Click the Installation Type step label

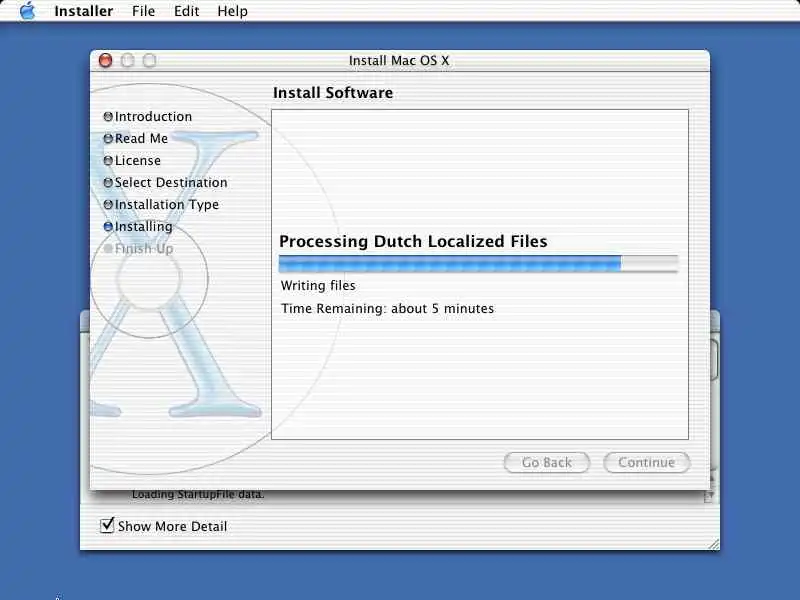pos(167,205)
